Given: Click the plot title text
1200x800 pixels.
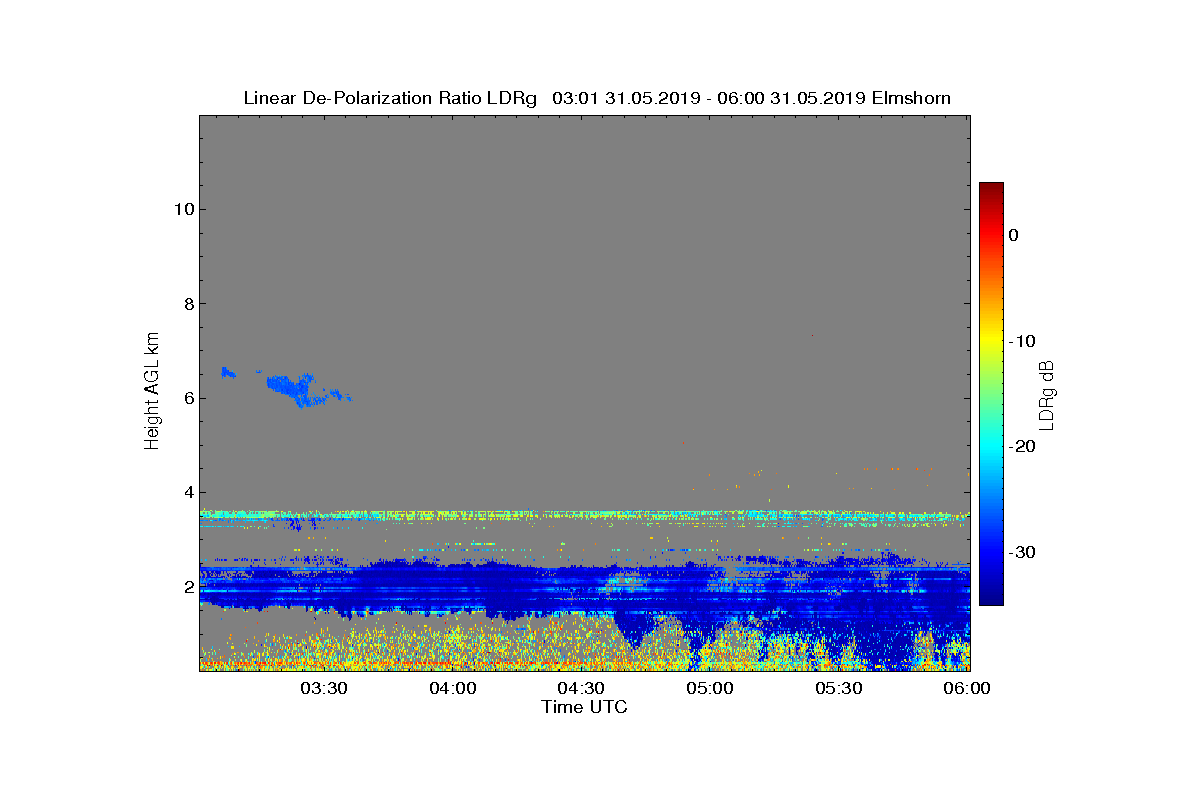Looking at the screenshot, I should [597, 98].
